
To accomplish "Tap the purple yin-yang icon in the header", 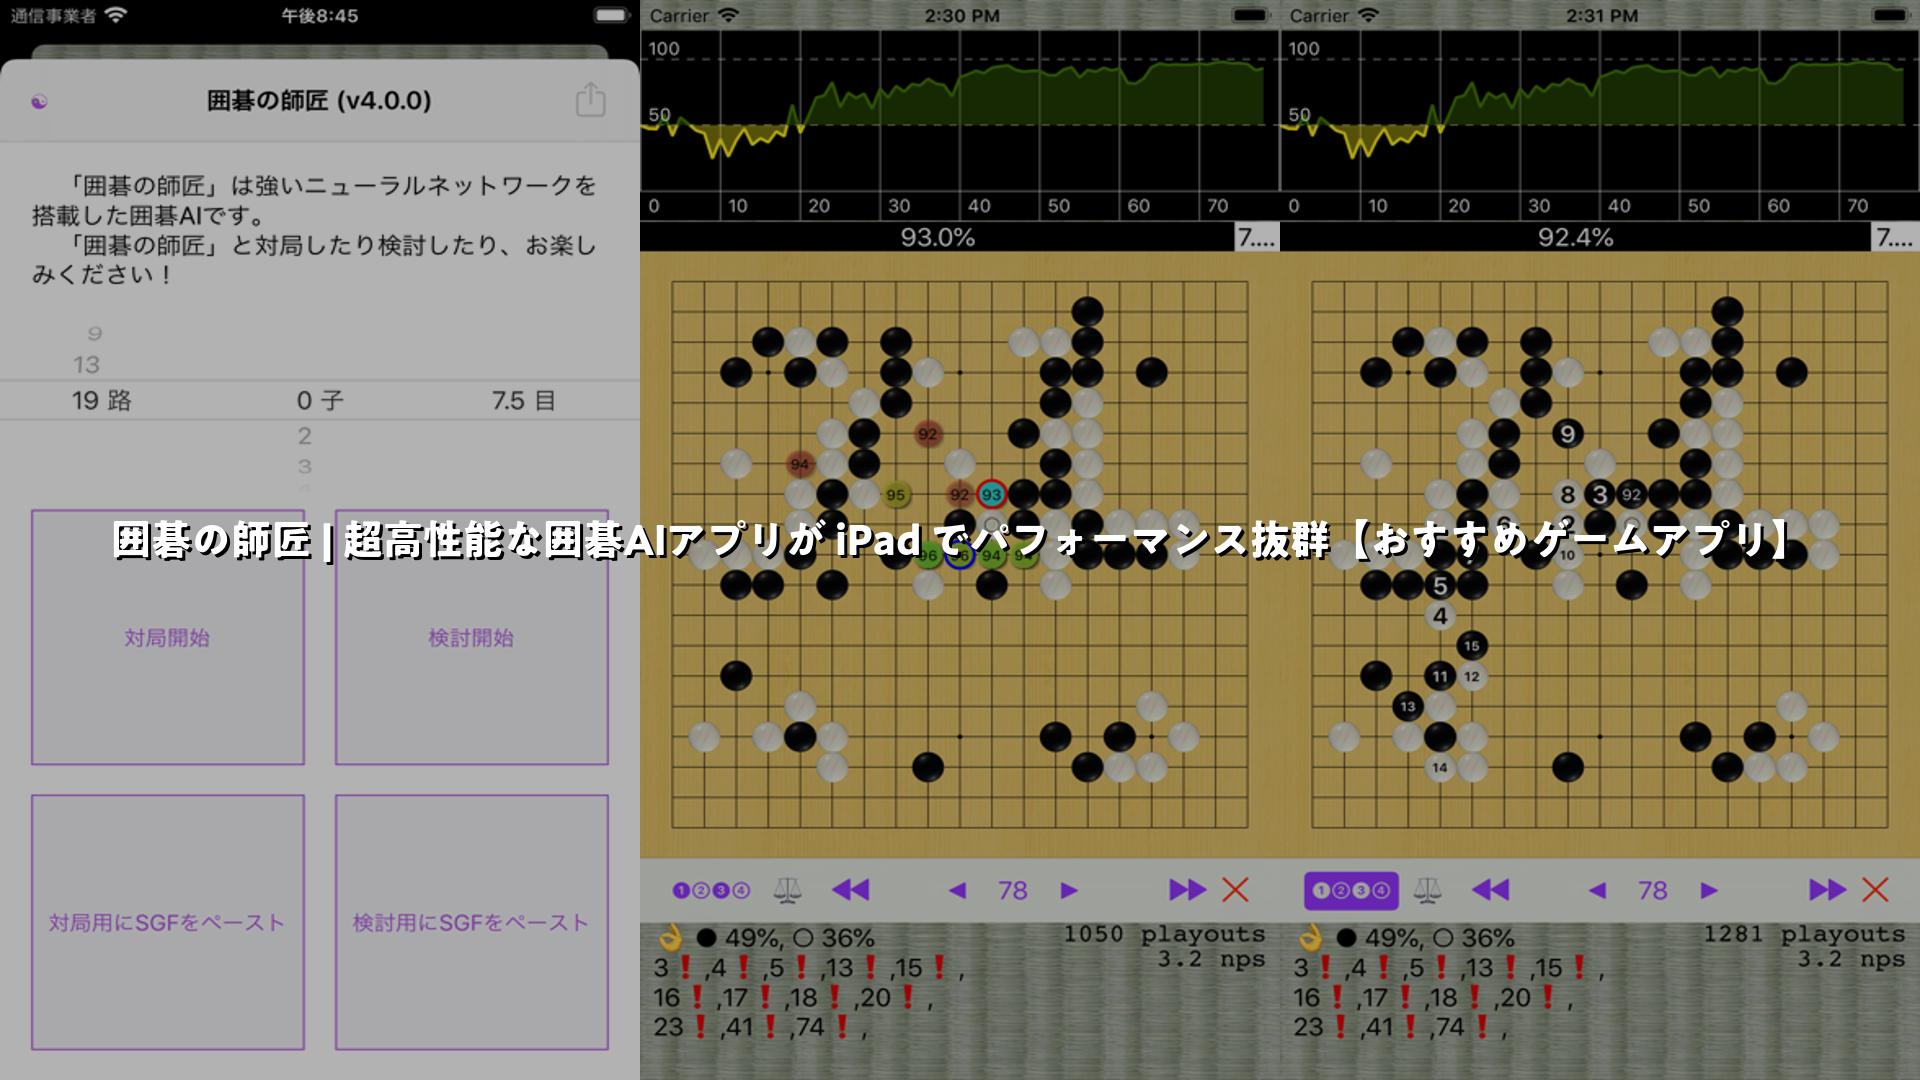I will click(x=40, y=101).
